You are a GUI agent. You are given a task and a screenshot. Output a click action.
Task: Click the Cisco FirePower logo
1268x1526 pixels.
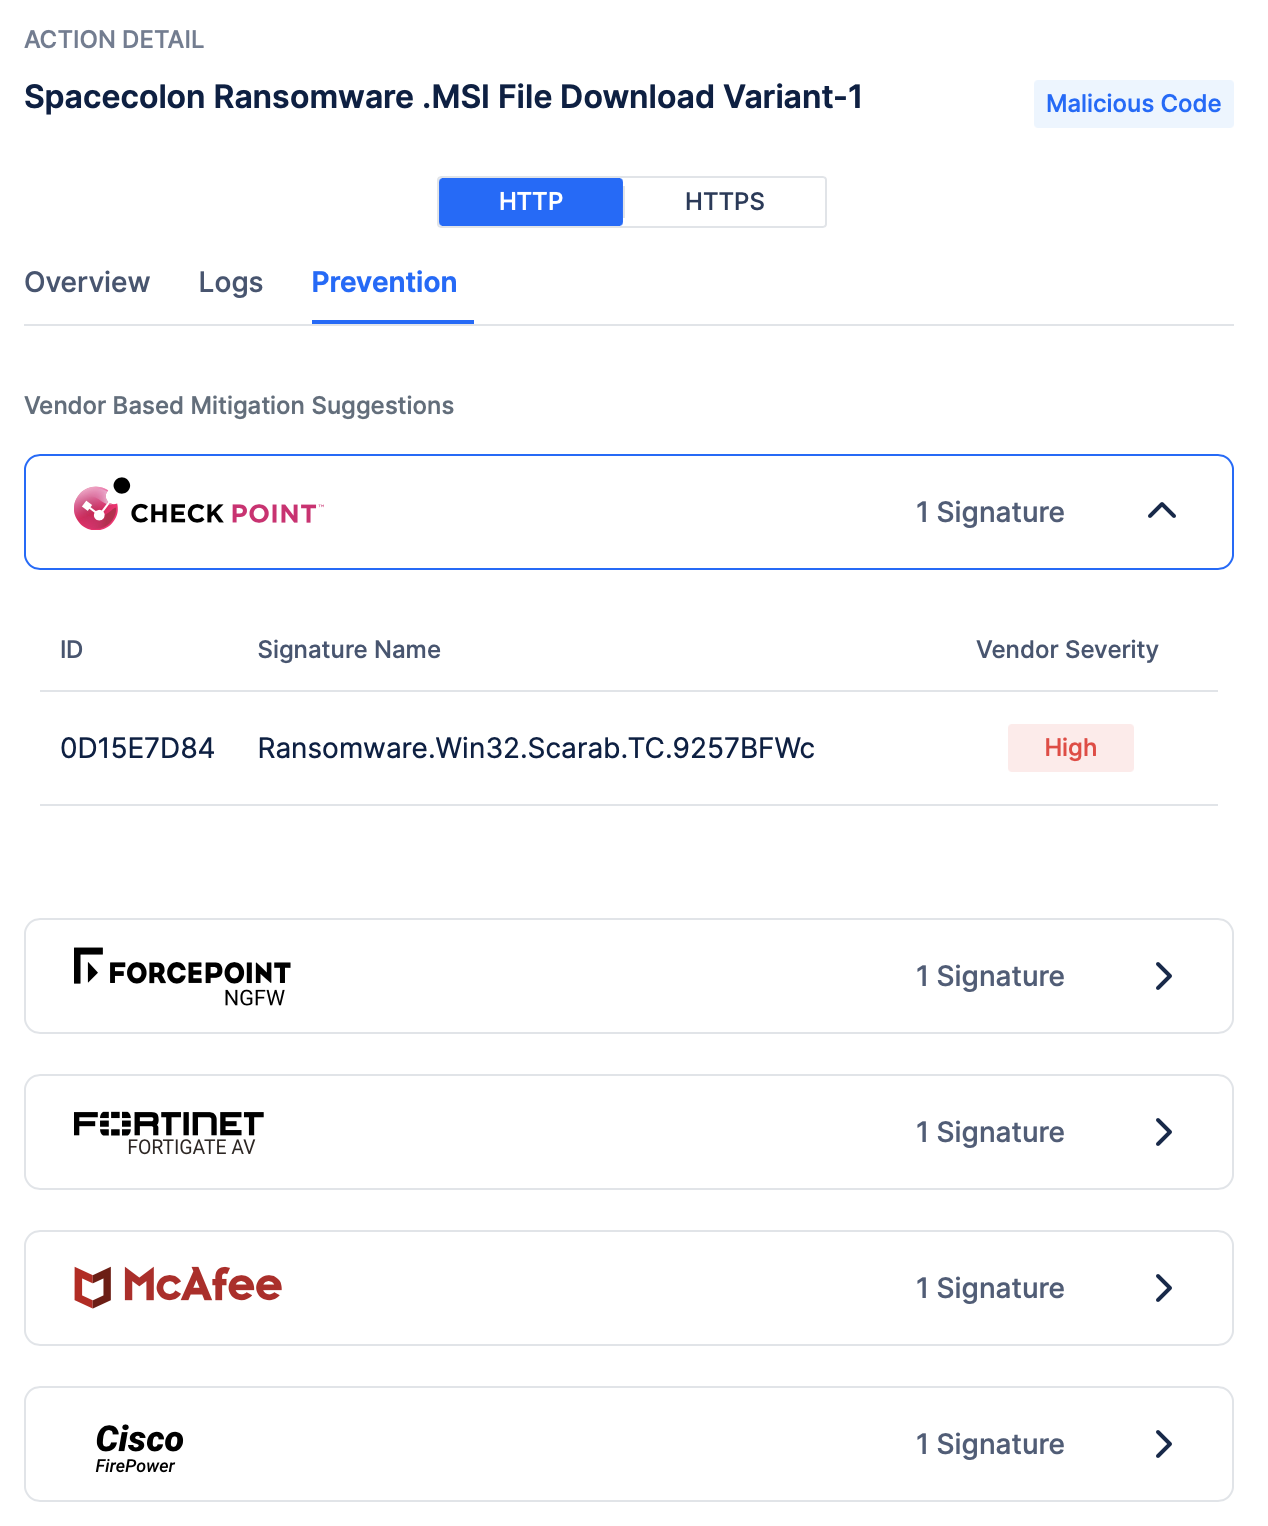click(139, 1446)
